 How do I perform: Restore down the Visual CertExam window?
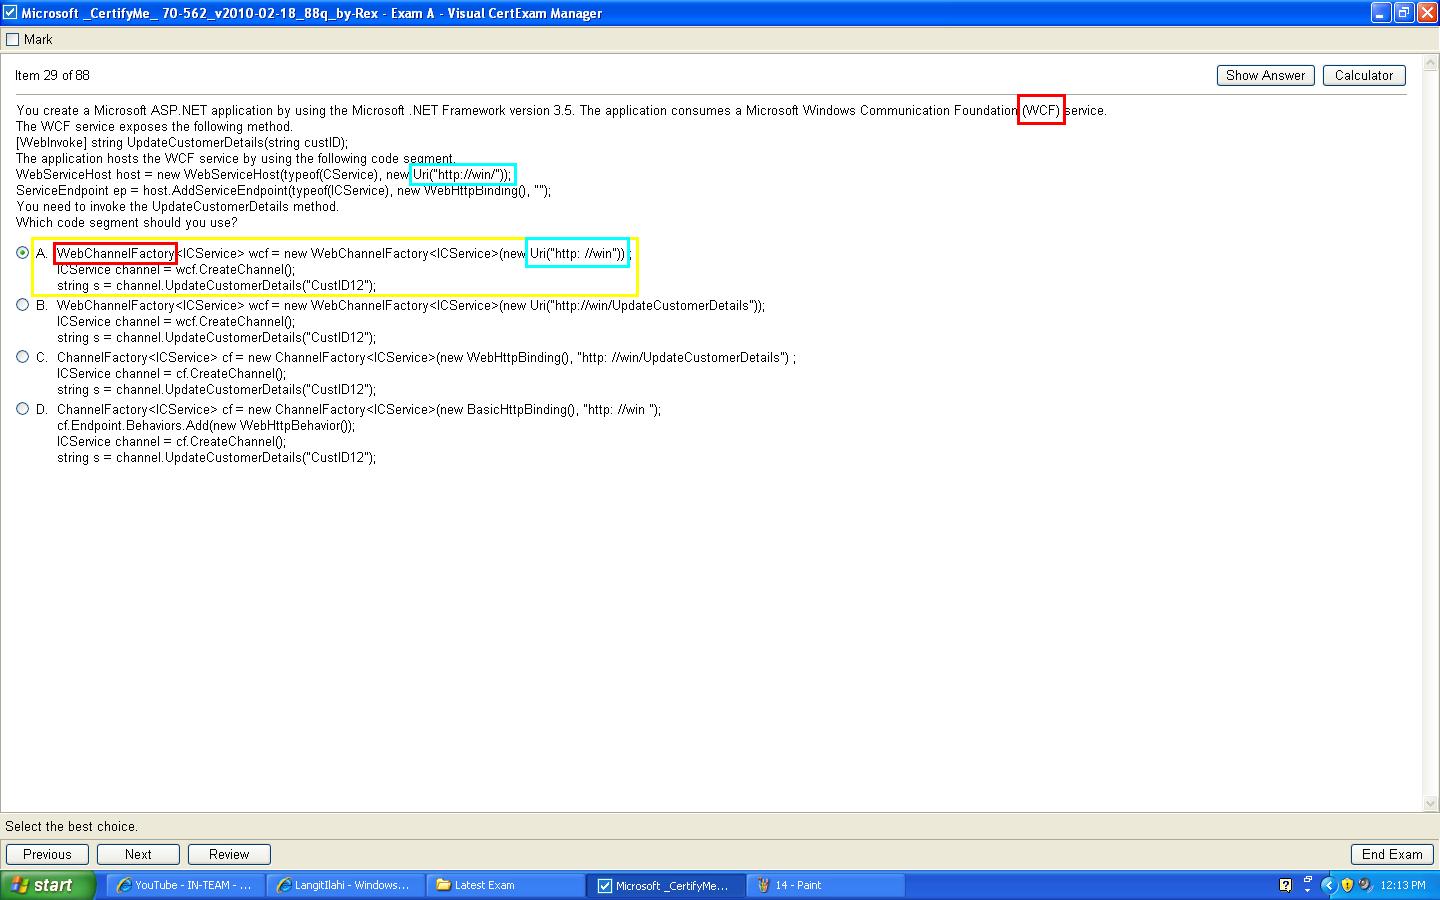(x=1403, y=13)
